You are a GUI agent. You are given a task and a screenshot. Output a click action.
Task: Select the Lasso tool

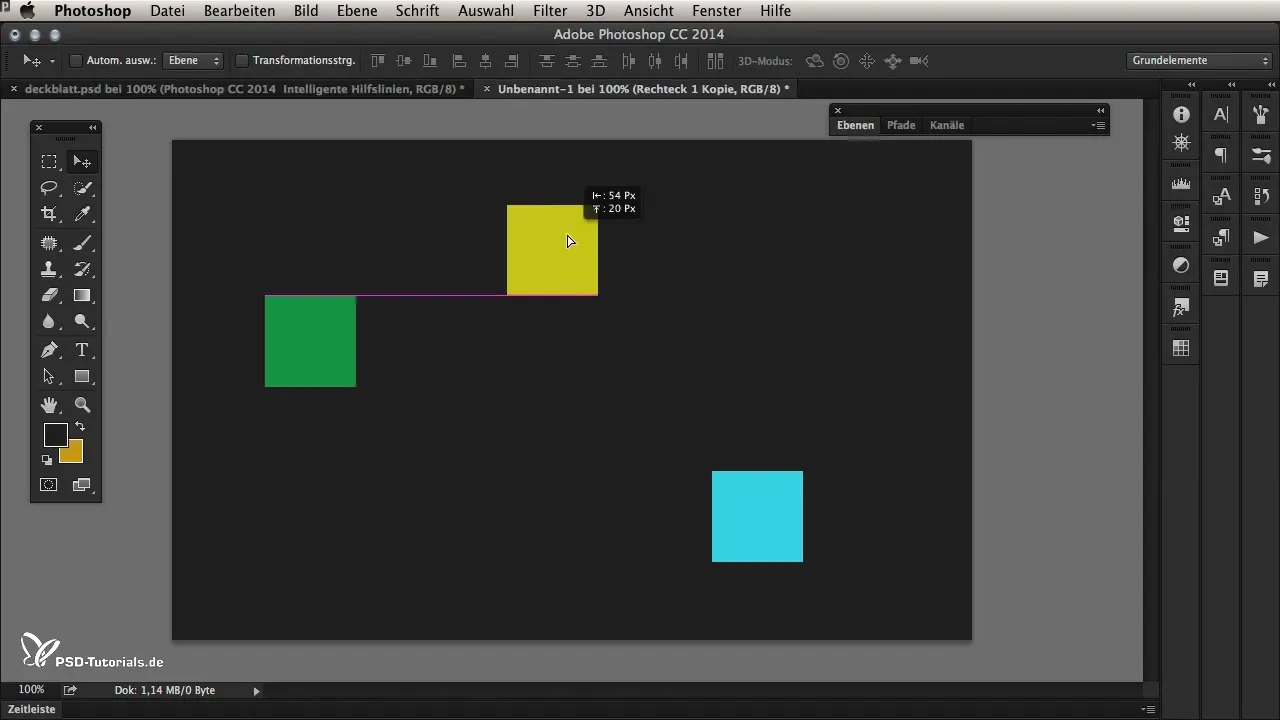[x=48, y=188]
